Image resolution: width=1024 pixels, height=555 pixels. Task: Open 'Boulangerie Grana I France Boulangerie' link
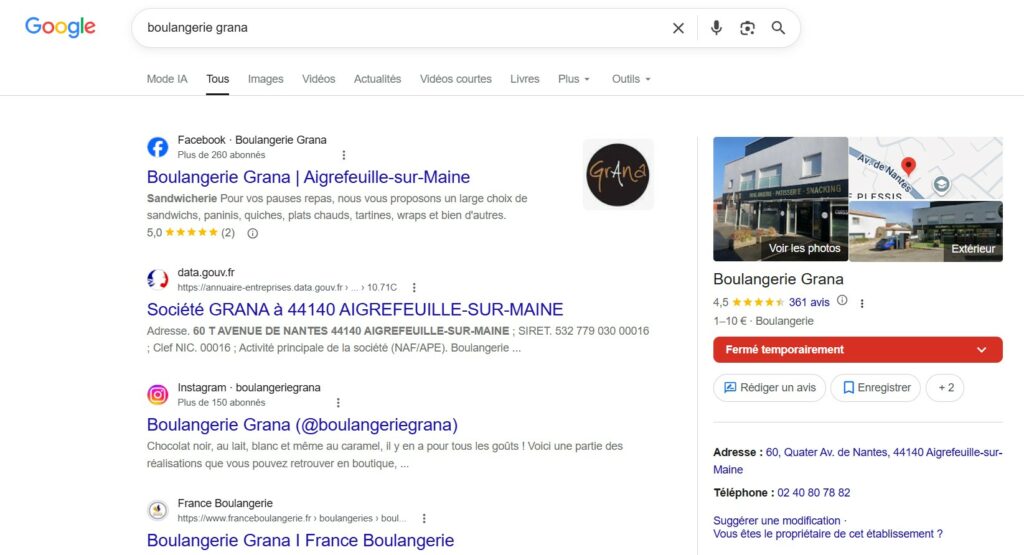pos(300,541)
